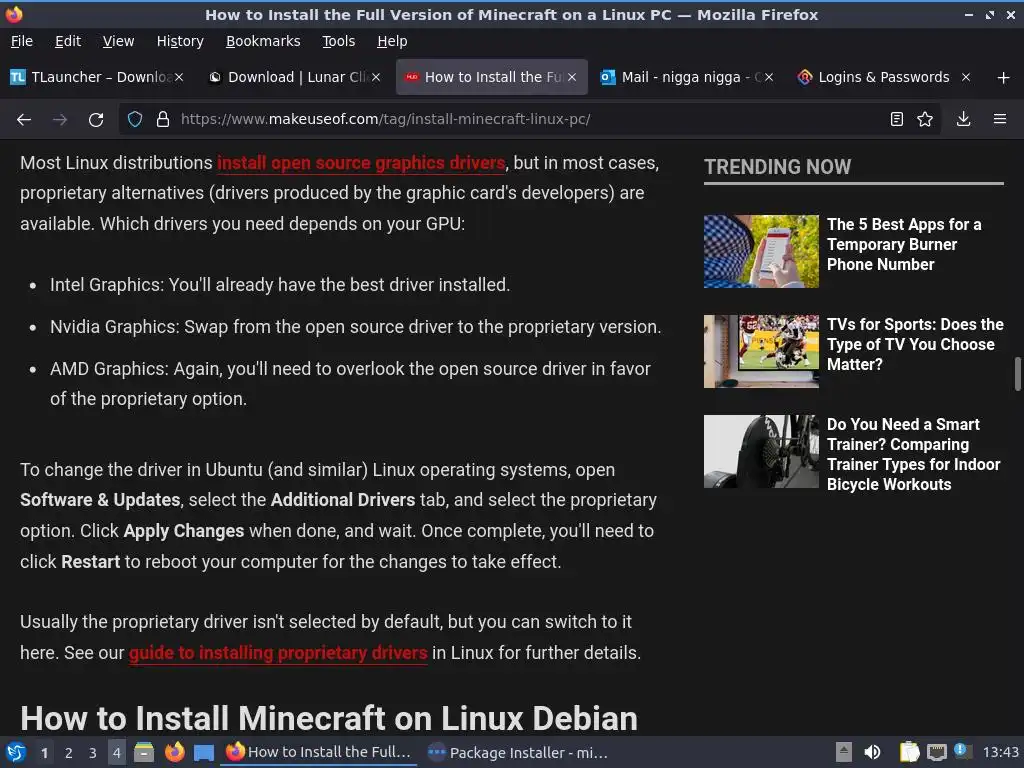Switch to workspace 2 in the pager
Screen dimensions: 1024x768
click(69, 753)
